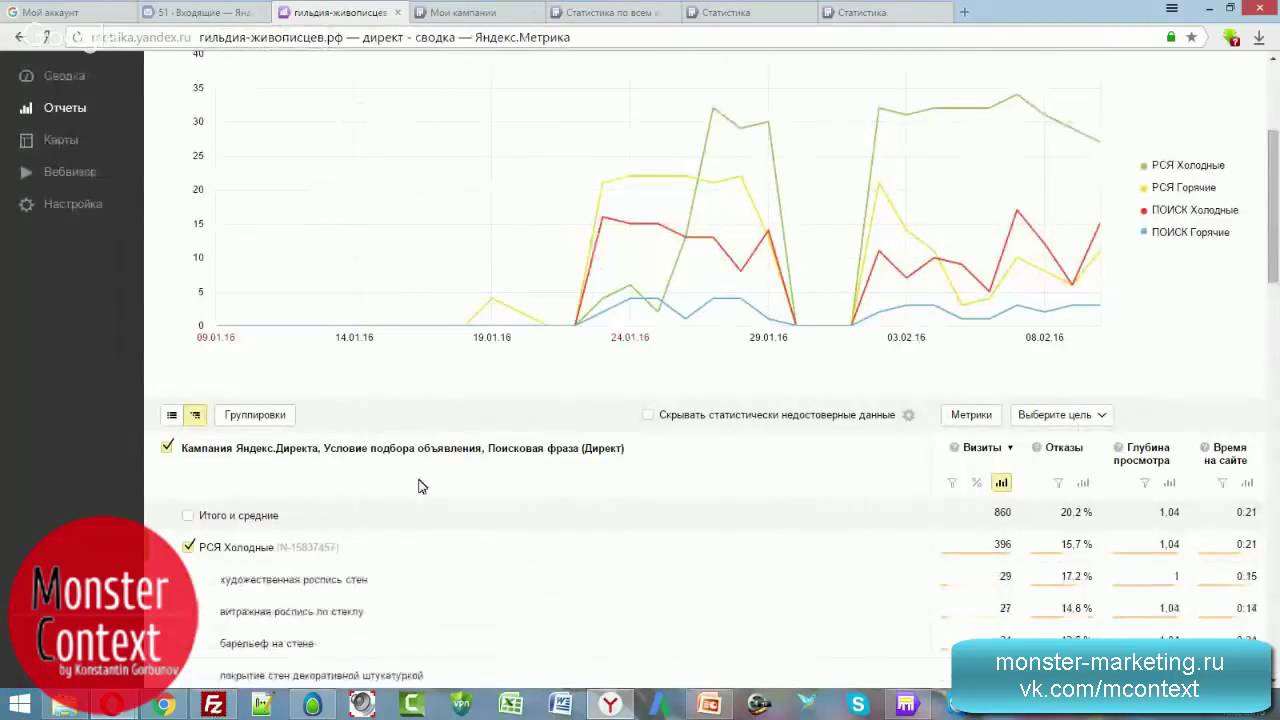Screen dimensions: 1280x720
Task: Click the Отказы chart icon
Action: tap(1083, 483)
